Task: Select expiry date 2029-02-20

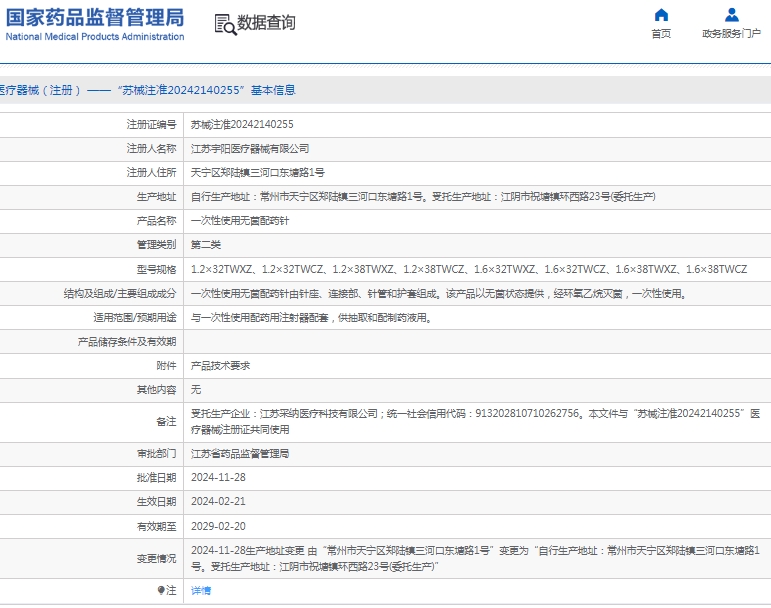Action: [x=218, y=526]
